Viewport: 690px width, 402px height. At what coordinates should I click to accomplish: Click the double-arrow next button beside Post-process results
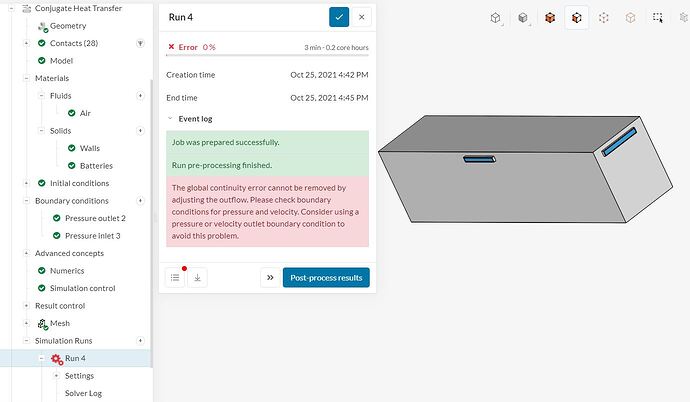270,278
